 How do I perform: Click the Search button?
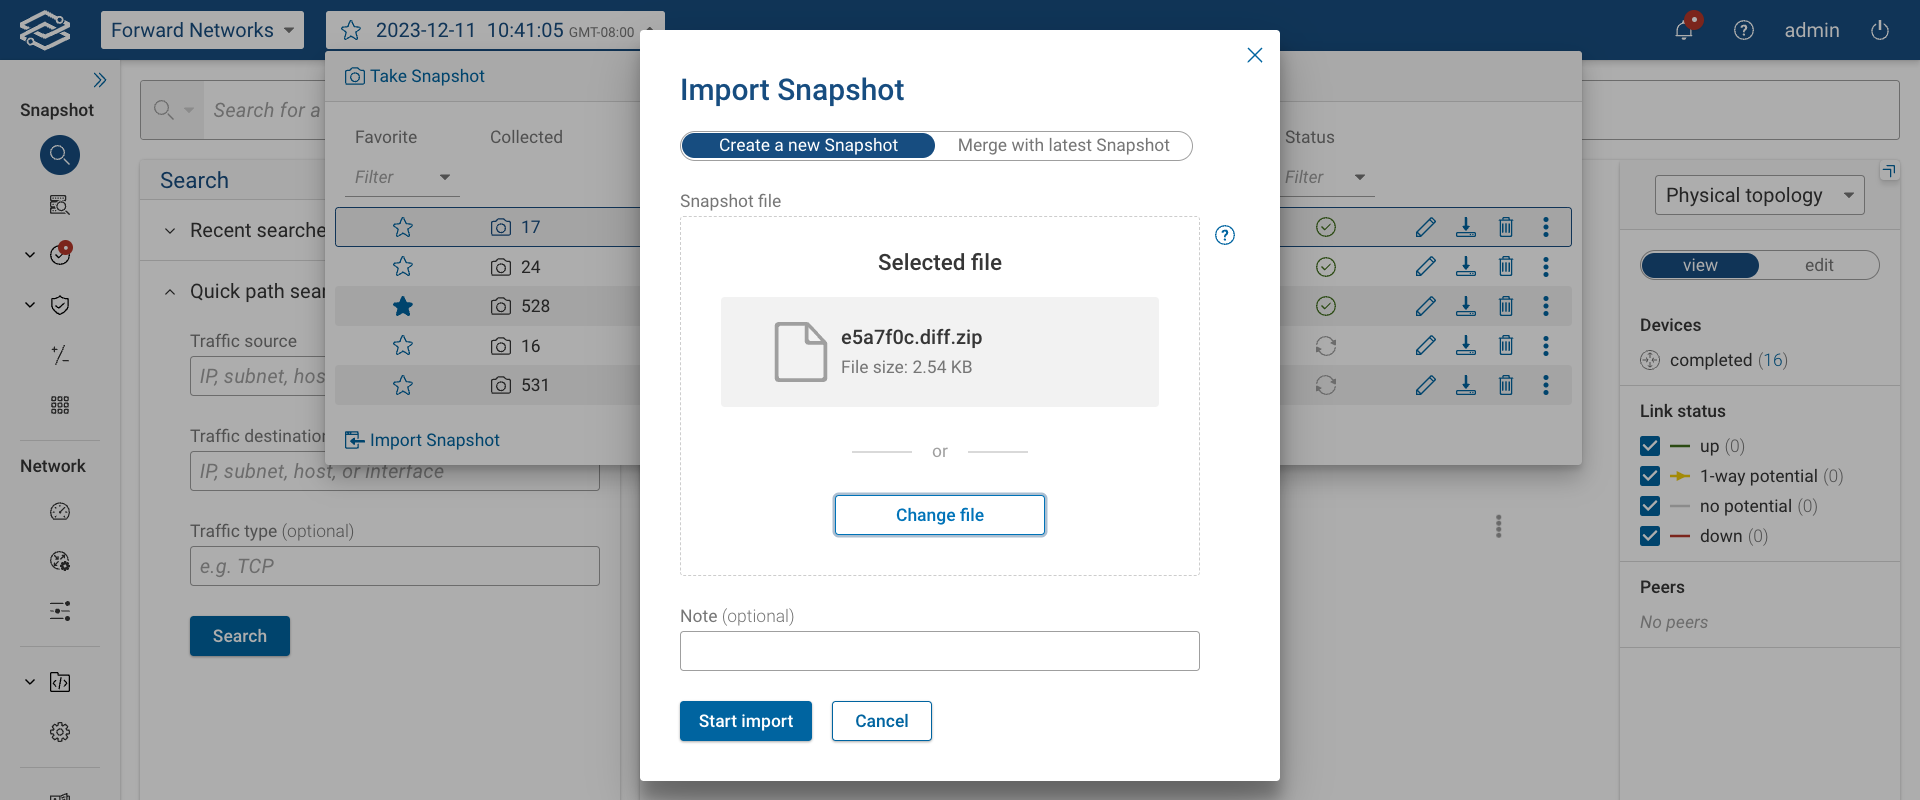(240, 636)
